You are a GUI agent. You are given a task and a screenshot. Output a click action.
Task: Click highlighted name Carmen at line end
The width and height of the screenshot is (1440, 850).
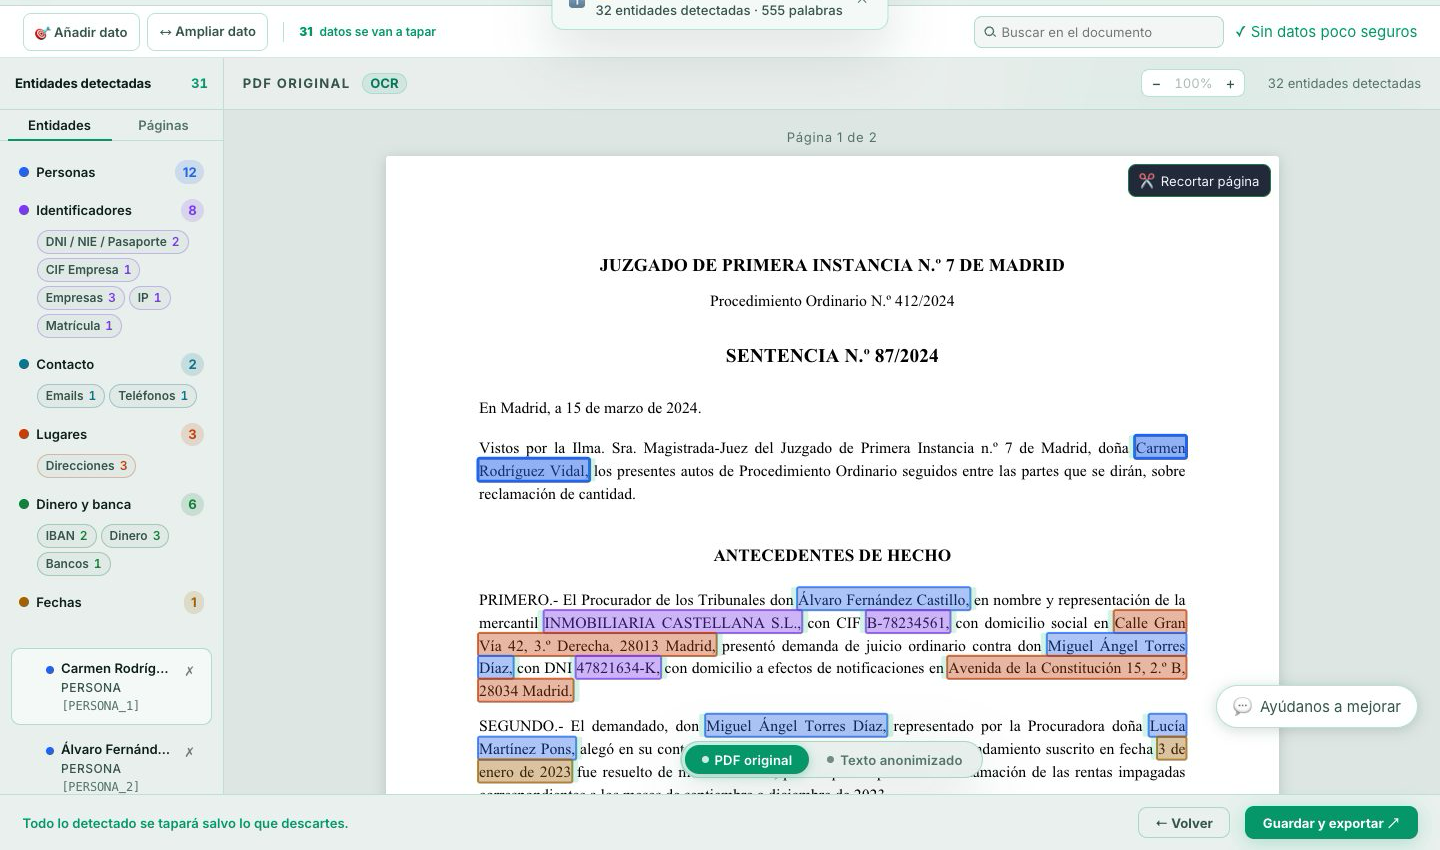[1160, 447]
